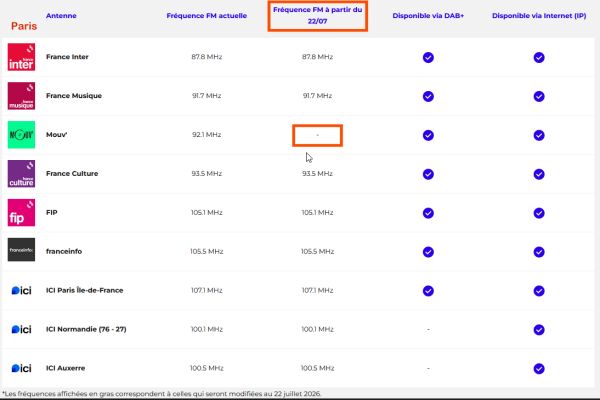Click France Musique current frequency 91.7 MHz
This screenshot has width=600, height=400.
click(x=207, y=96)
